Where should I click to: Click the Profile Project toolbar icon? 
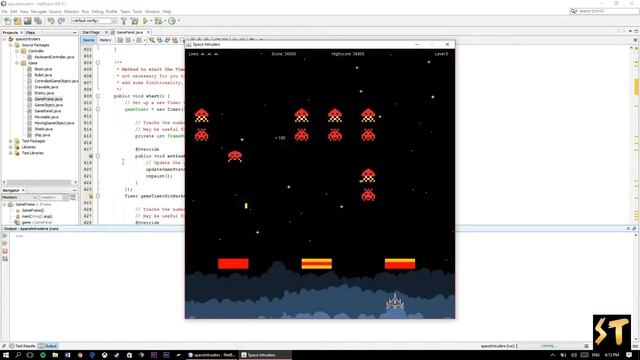coord(172,21)
